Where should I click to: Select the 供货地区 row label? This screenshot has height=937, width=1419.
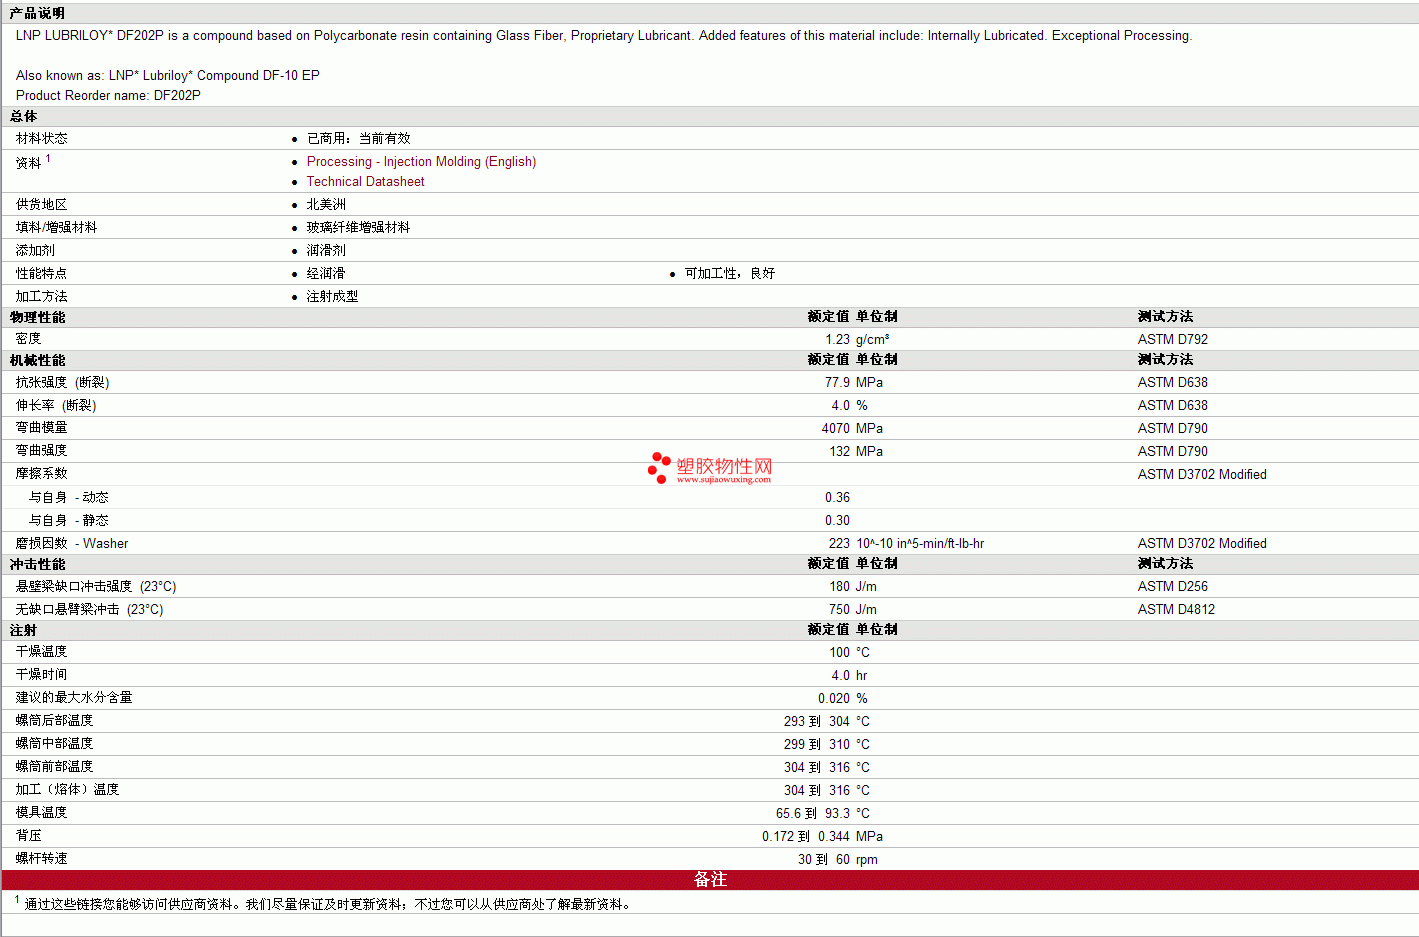(41, 205)
